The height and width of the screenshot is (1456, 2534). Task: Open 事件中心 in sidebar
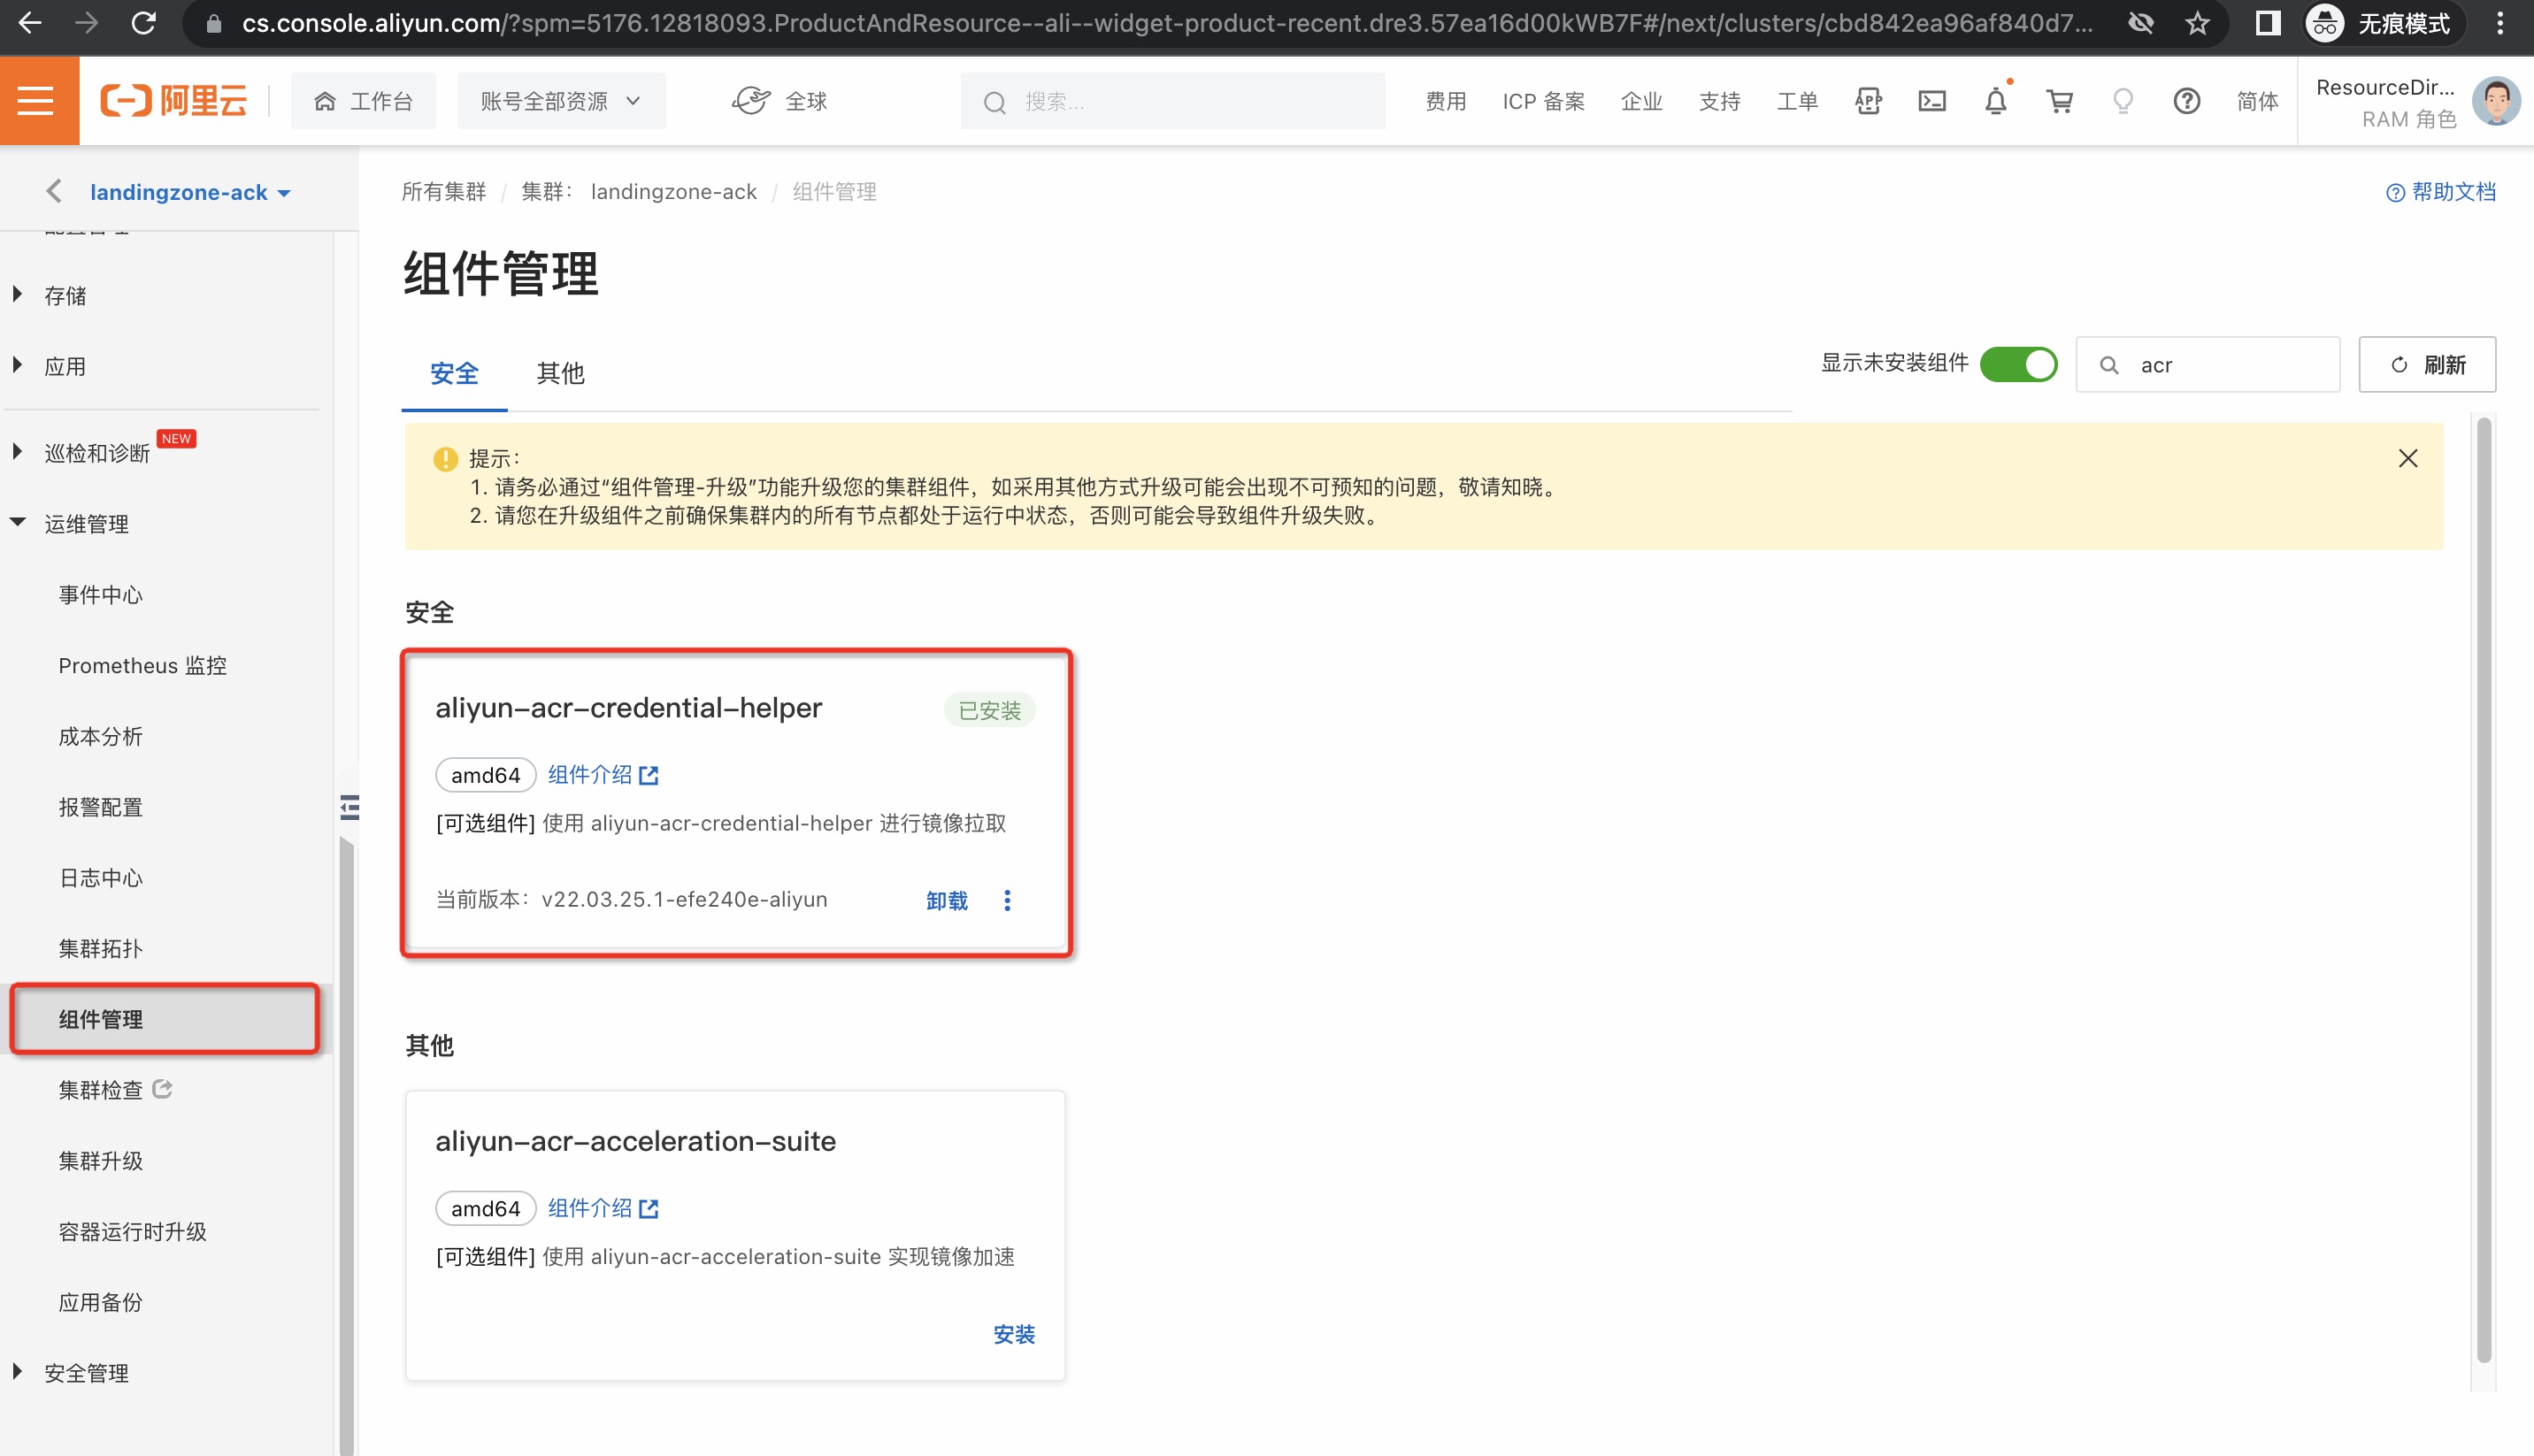point(100,594)
